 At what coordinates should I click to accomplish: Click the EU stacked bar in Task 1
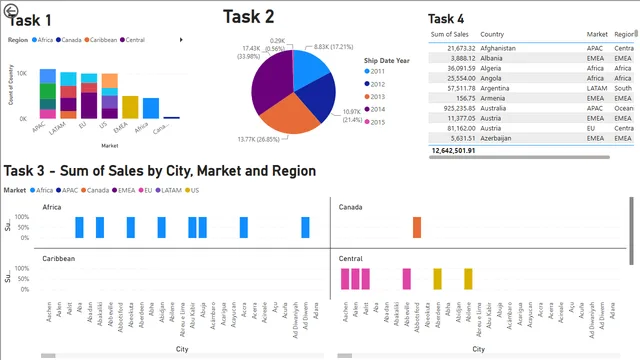[x=89, y=96]
